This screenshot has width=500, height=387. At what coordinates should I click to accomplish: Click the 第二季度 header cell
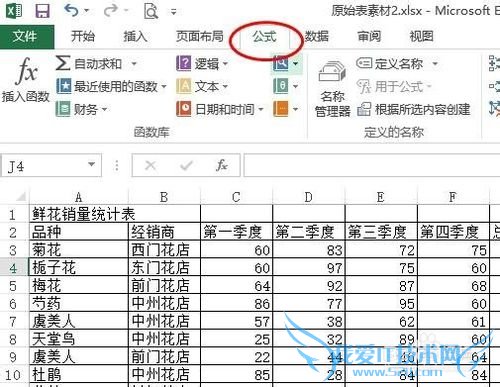pos(309,232)
